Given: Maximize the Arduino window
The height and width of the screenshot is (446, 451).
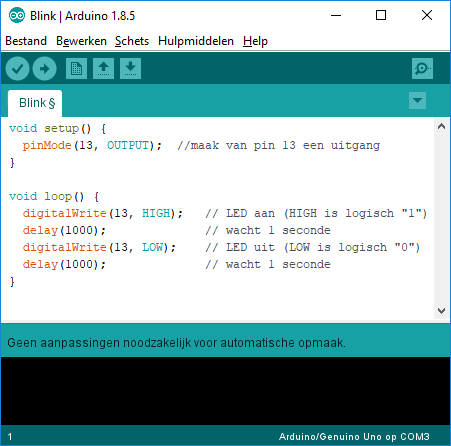Looking at the screenshot, I should pos(381,15).
